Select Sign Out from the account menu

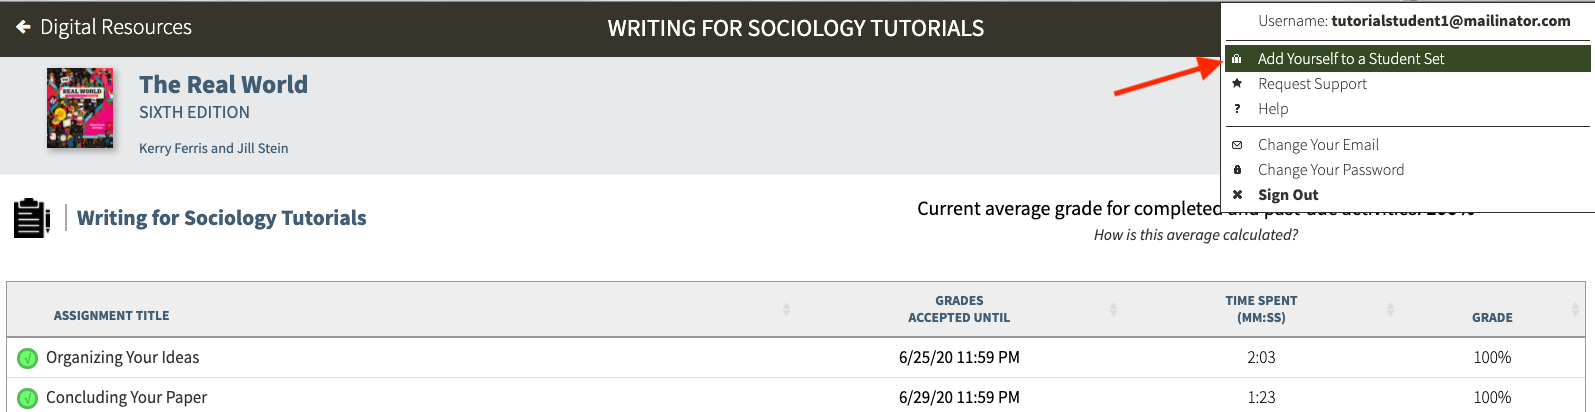click(x=1288, y=195)
